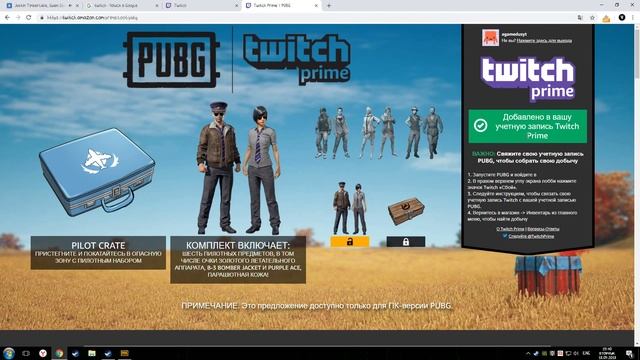The image size is (640, 360).
Task: Click the browser forward arrow
Action: pos(18,18)
